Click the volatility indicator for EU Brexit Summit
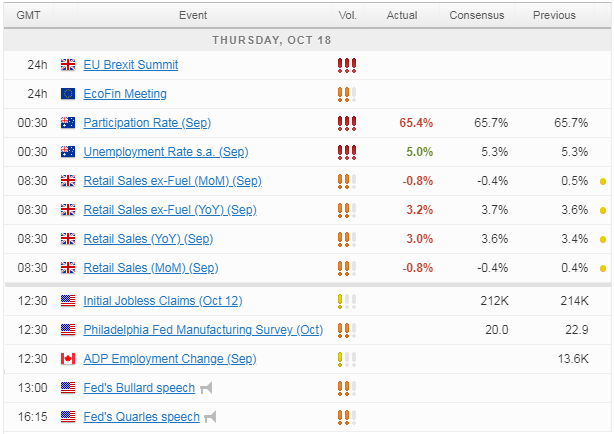Screen dimensions: 614x434 pos(347,65)
